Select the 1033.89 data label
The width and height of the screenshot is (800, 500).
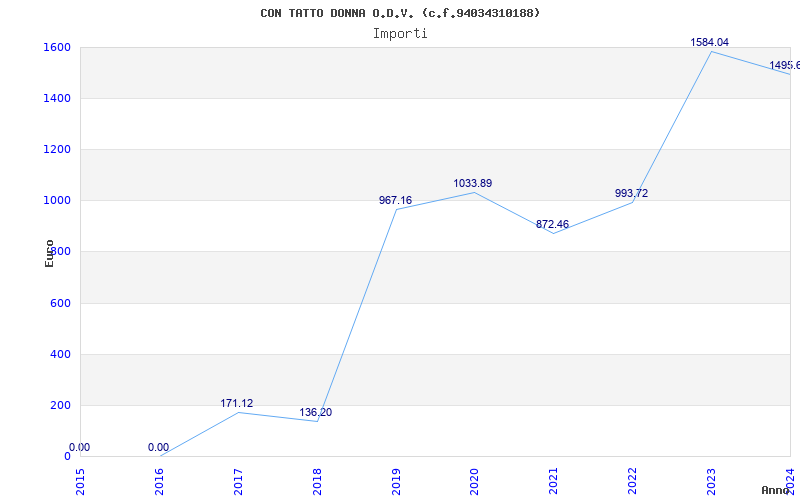(472, 183)
